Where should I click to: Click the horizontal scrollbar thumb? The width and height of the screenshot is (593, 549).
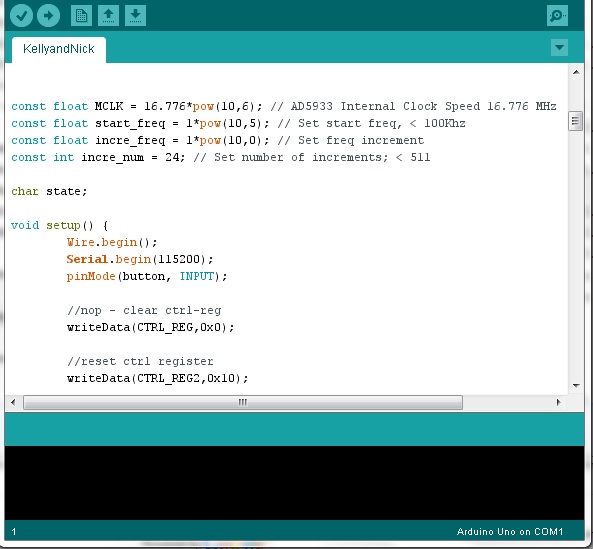(x=243, y=402)
